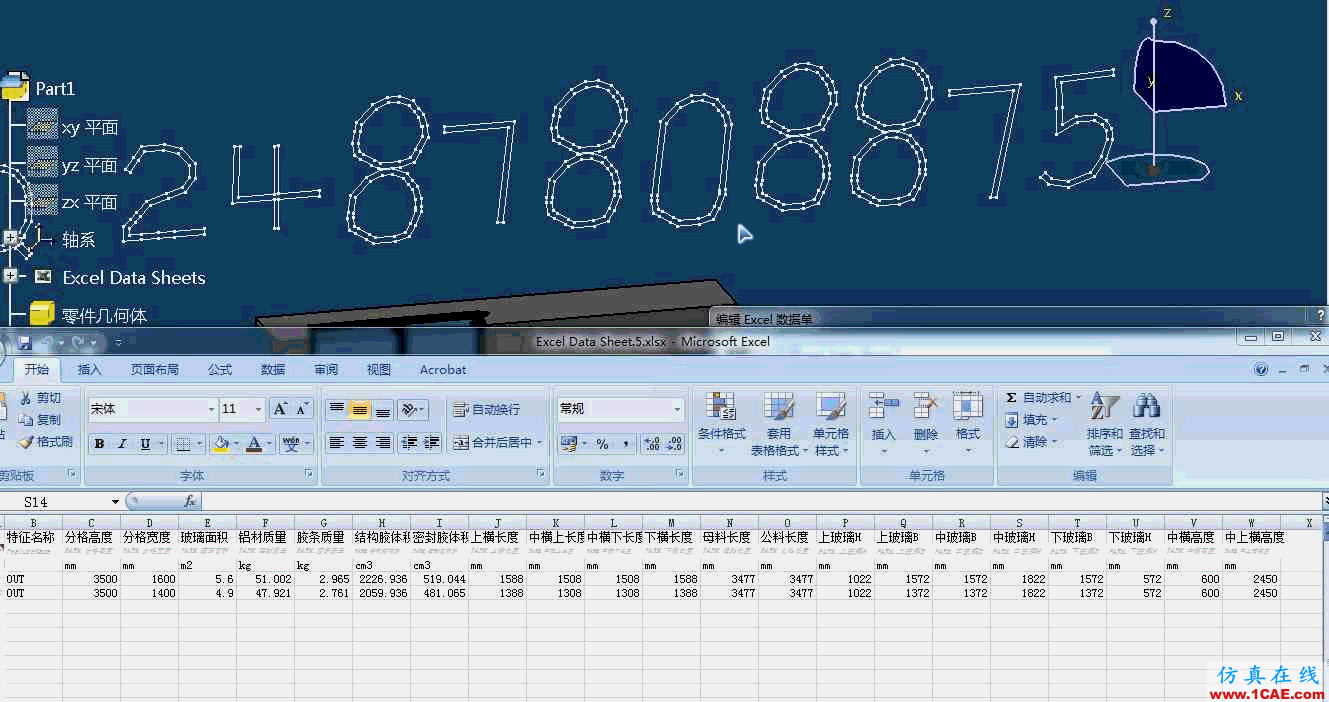
Task: Click the Format cells (格式) icon
Action: pyautogui.click(x=968, y=408)
